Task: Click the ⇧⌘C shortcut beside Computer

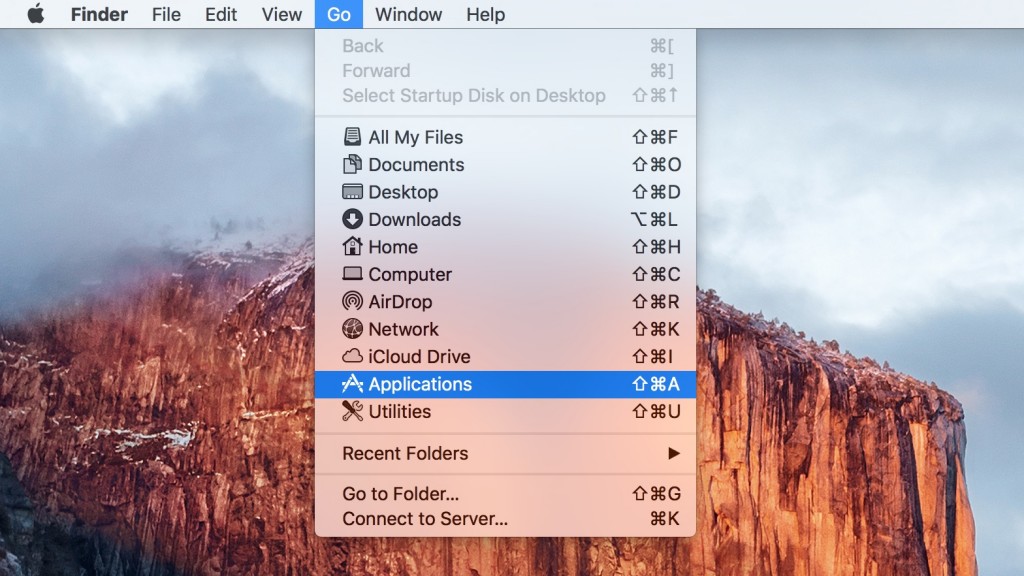Action: point(656,274)
